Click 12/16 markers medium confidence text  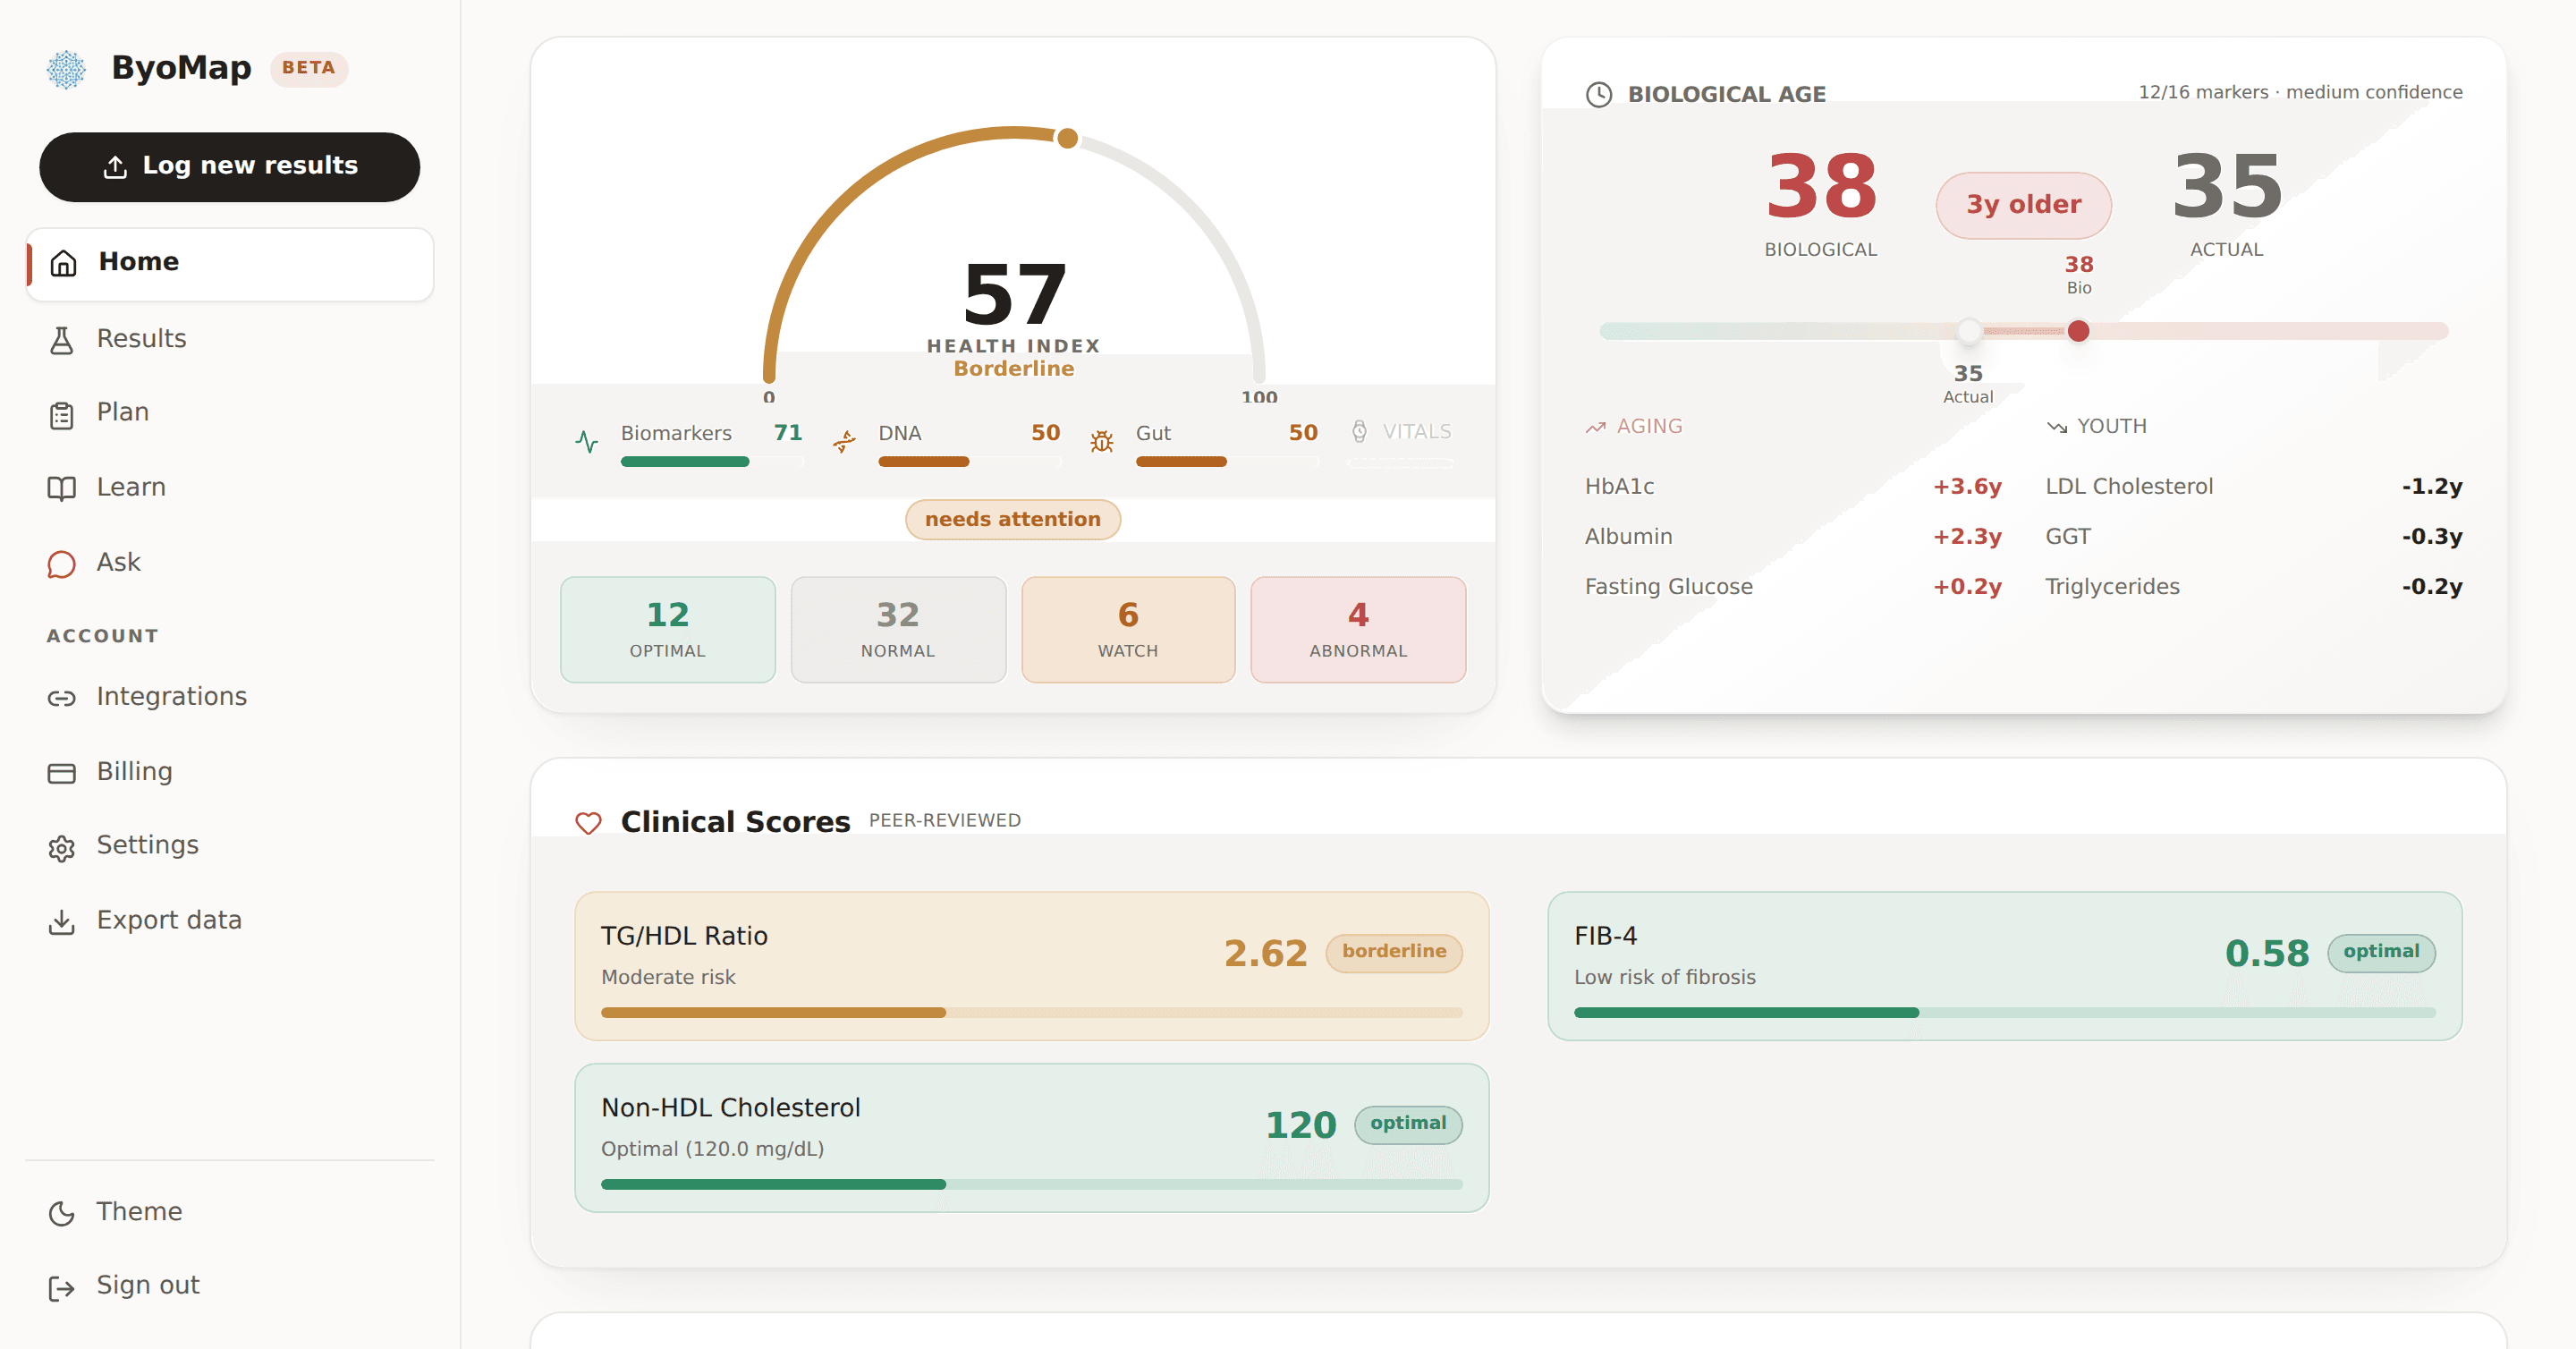[2300, 92]
